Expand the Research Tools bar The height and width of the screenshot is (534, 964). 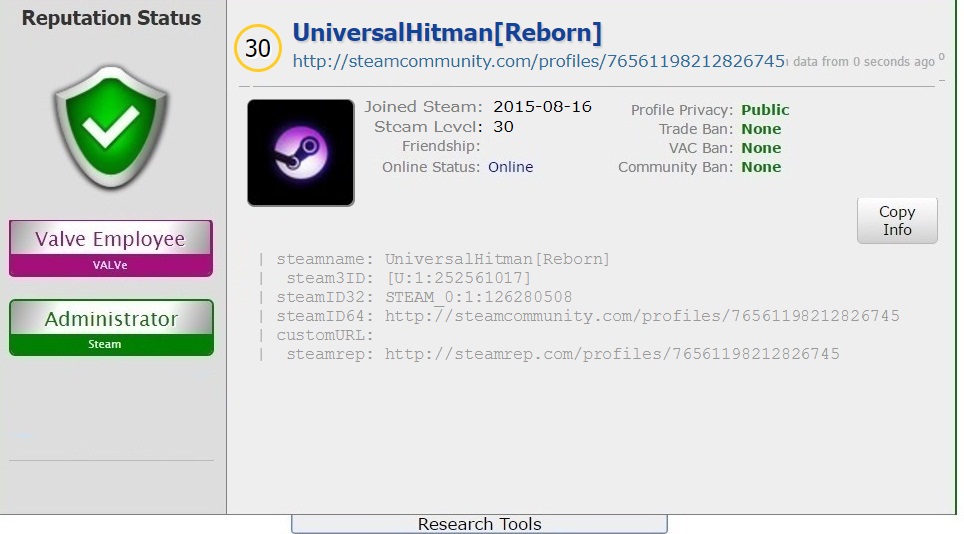pyautogui.click(x=479, y=524)
